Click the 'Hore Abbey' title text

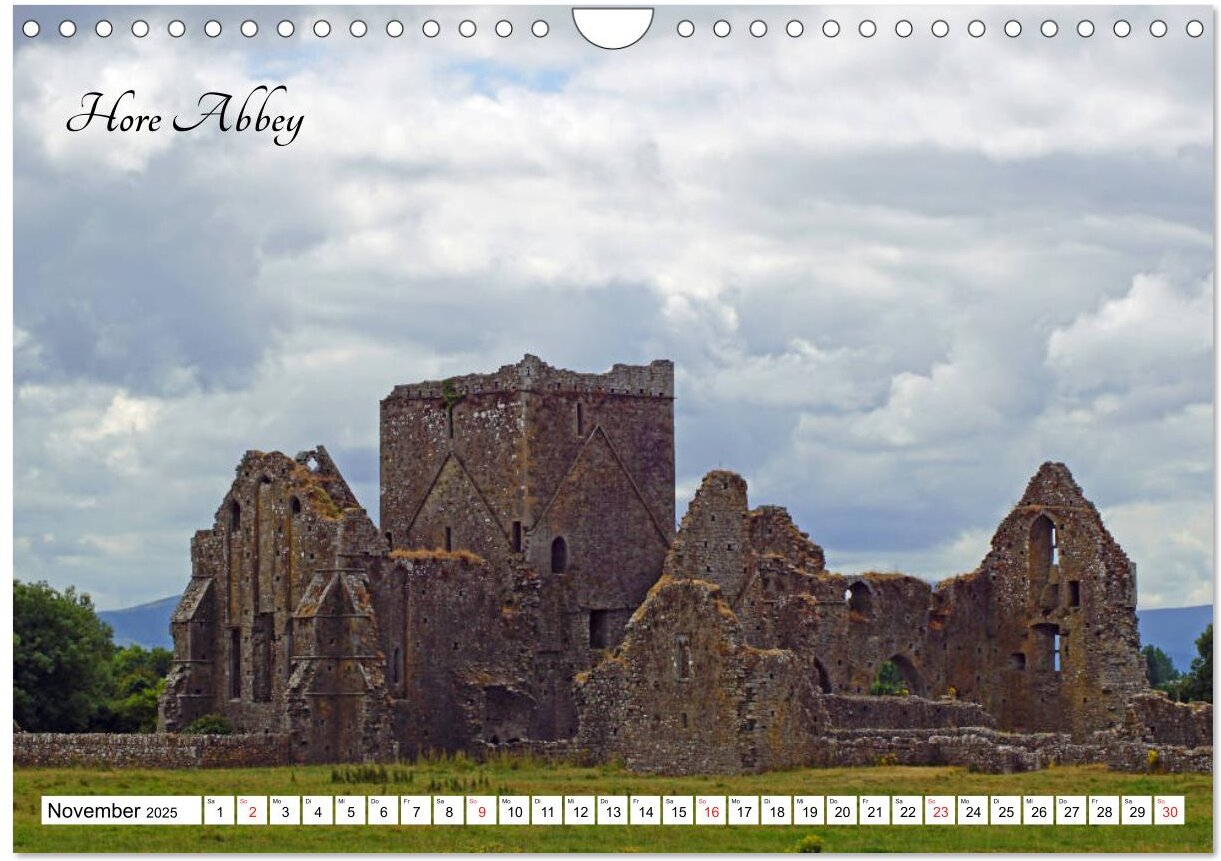[185, 115]
